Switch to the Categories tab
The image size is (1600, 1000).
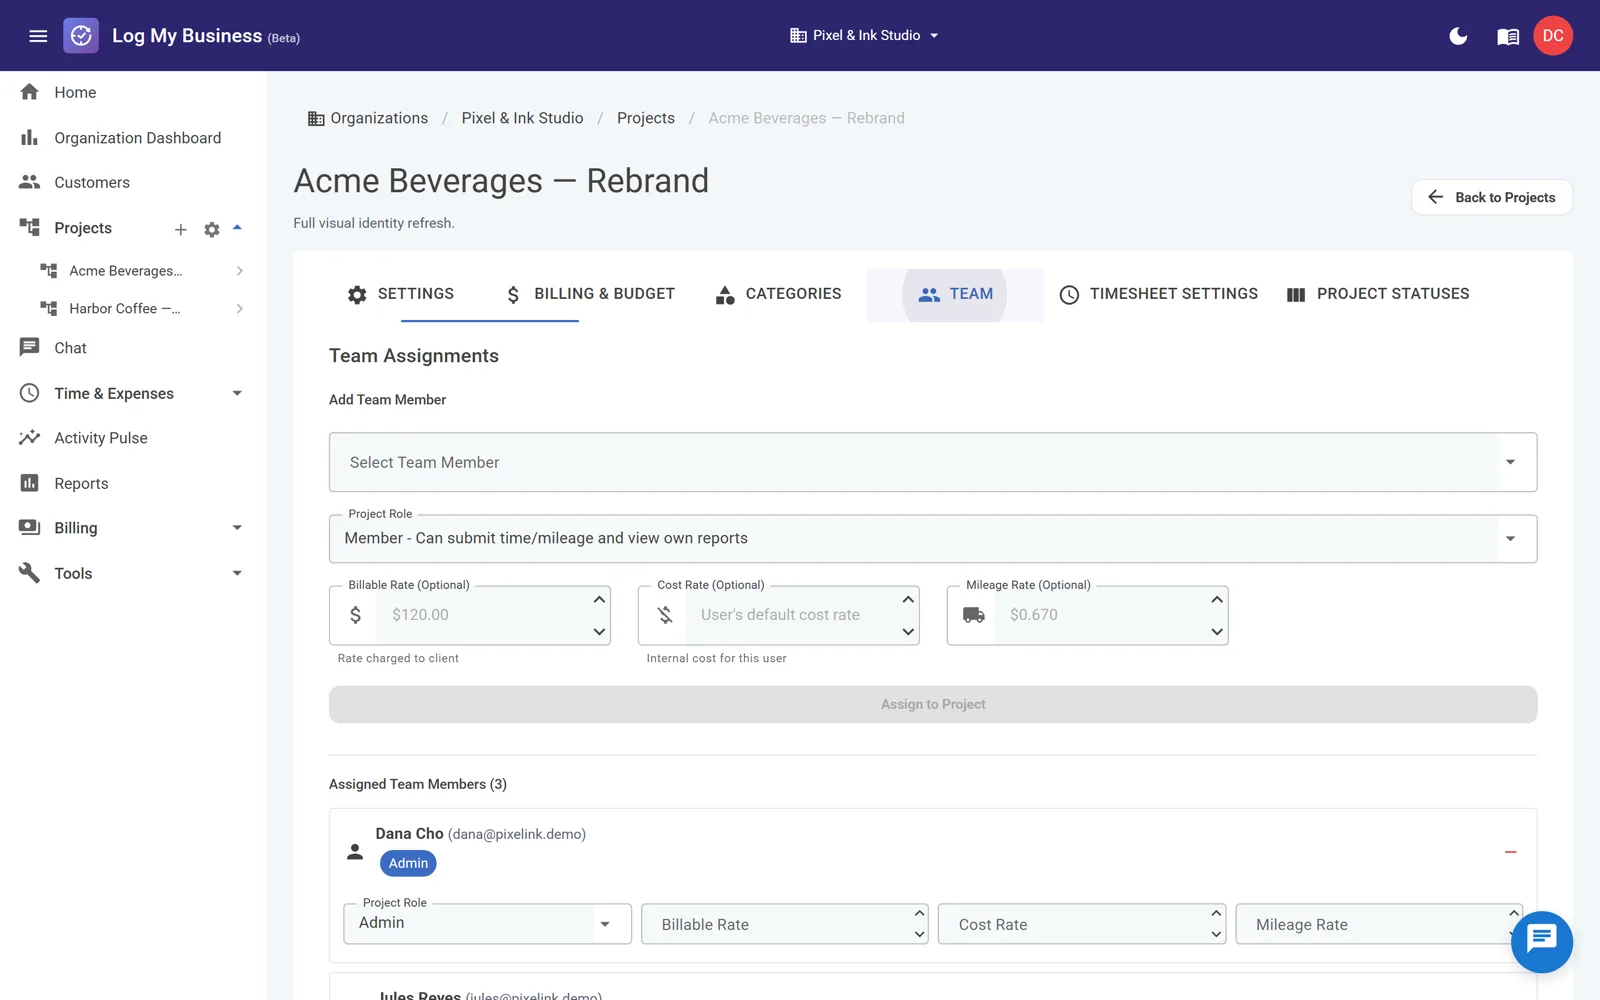pyautogui.click(x=778, y=294)
